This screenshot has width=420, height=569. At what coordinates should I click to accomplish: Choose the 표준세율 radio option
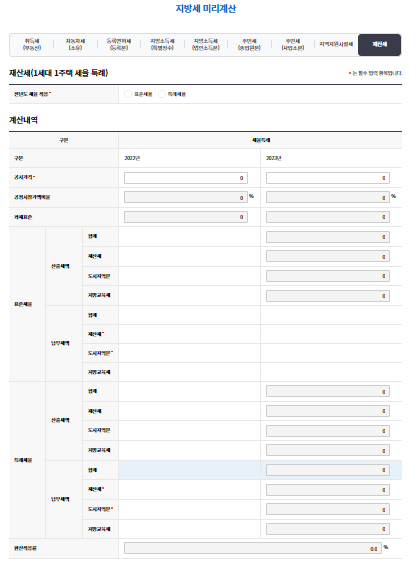[128, 94]
